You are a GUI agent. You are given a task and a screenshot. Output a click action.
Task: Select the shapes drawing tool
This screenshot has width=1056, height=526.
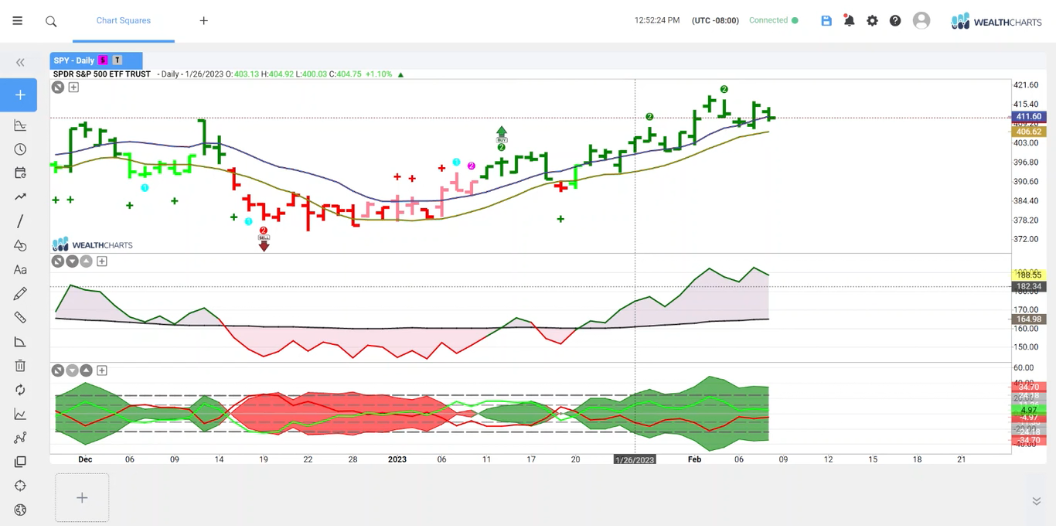(x=20, y=246)
